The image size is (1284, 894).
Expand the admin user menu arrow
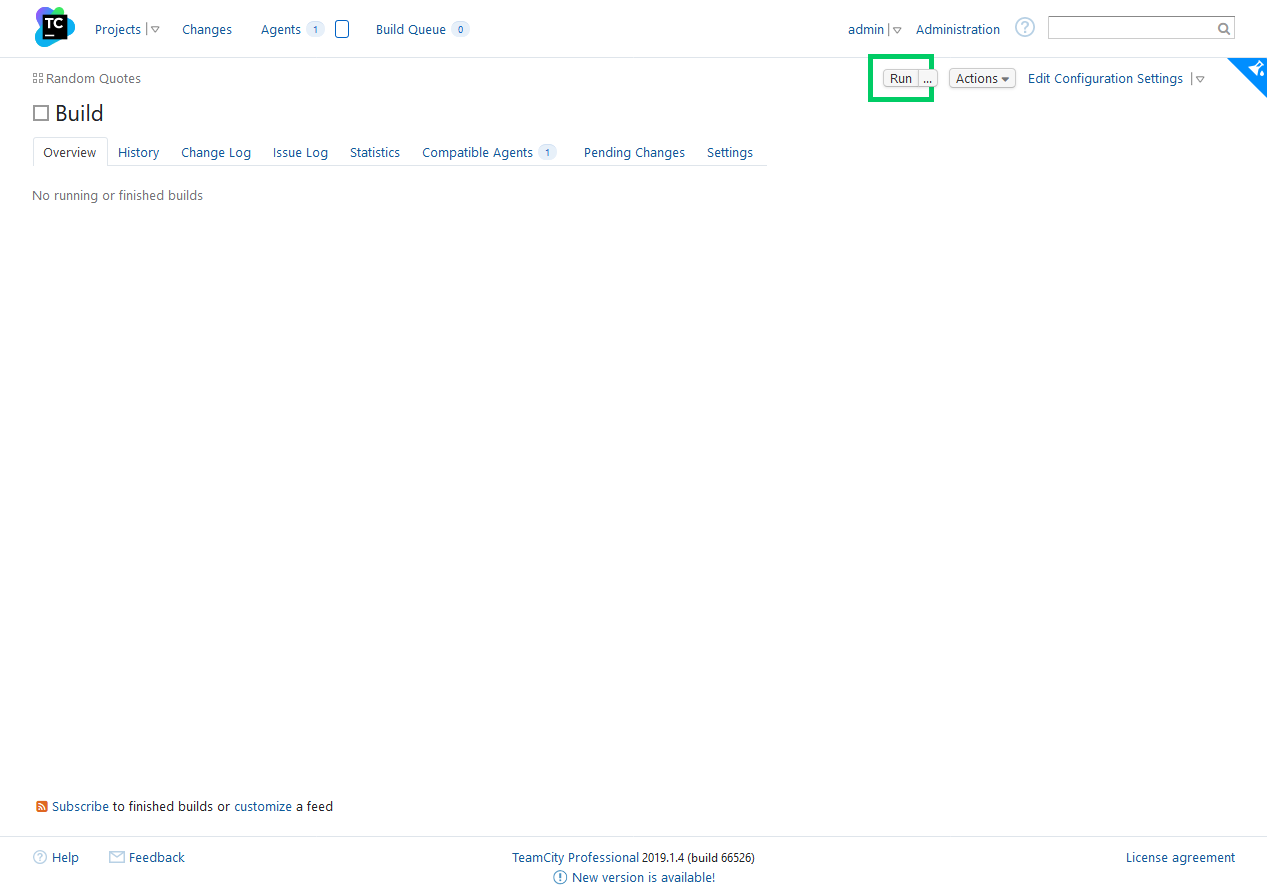coord(897,30)
